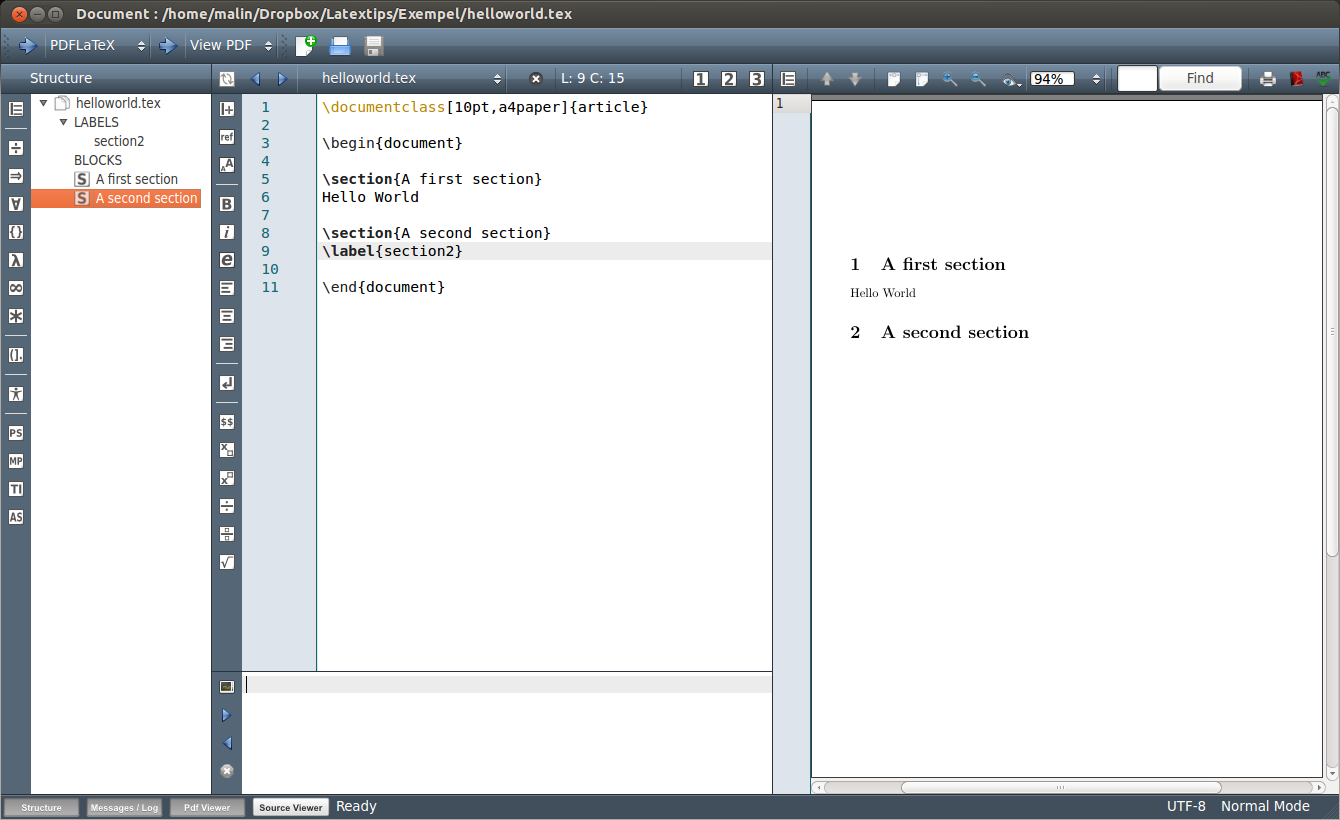Open the PDFLaTeX compiler dropdown
The height and width of the screenshot is (820, 1340).
click(98, 45)
